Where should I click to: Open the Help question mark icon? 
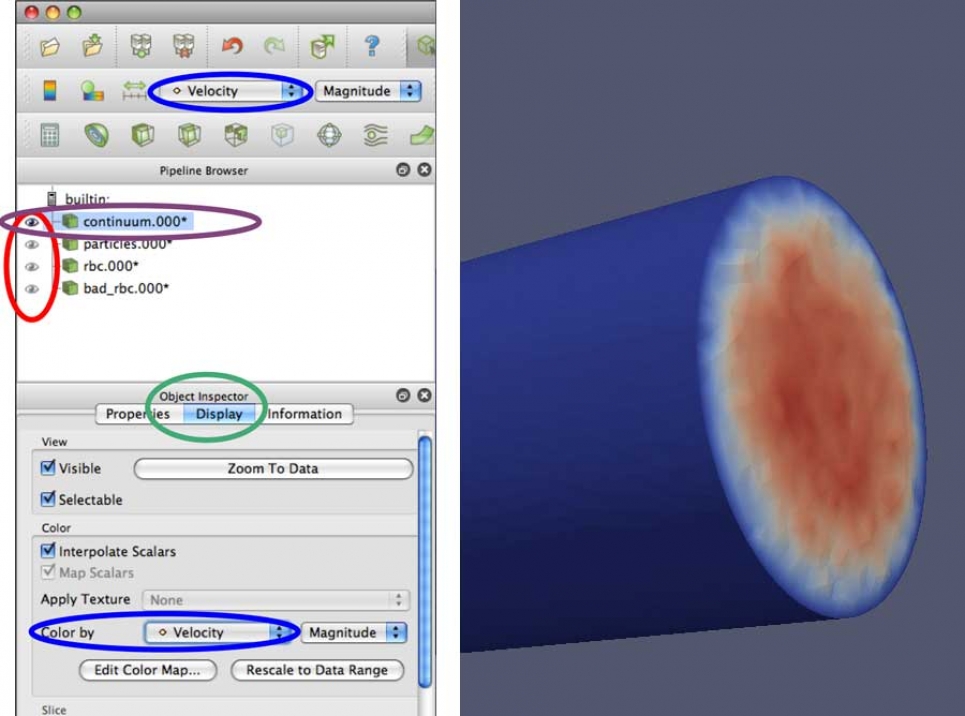tap(372, 46)
